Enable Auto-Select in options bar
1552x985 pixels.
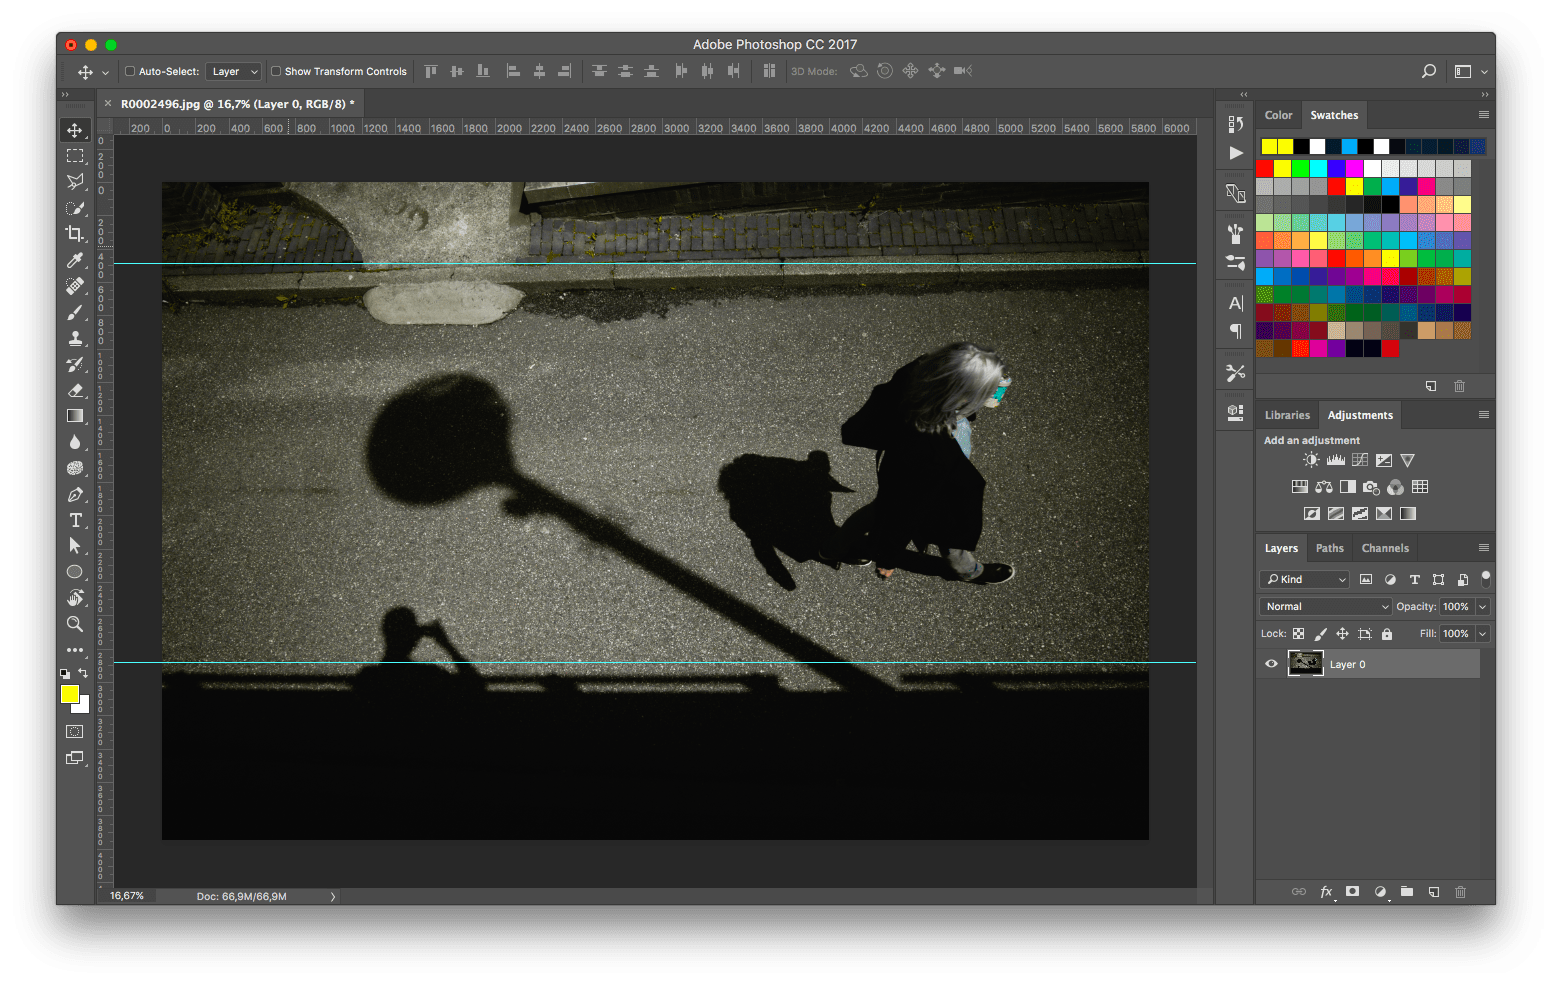click(x=130, y=71)
